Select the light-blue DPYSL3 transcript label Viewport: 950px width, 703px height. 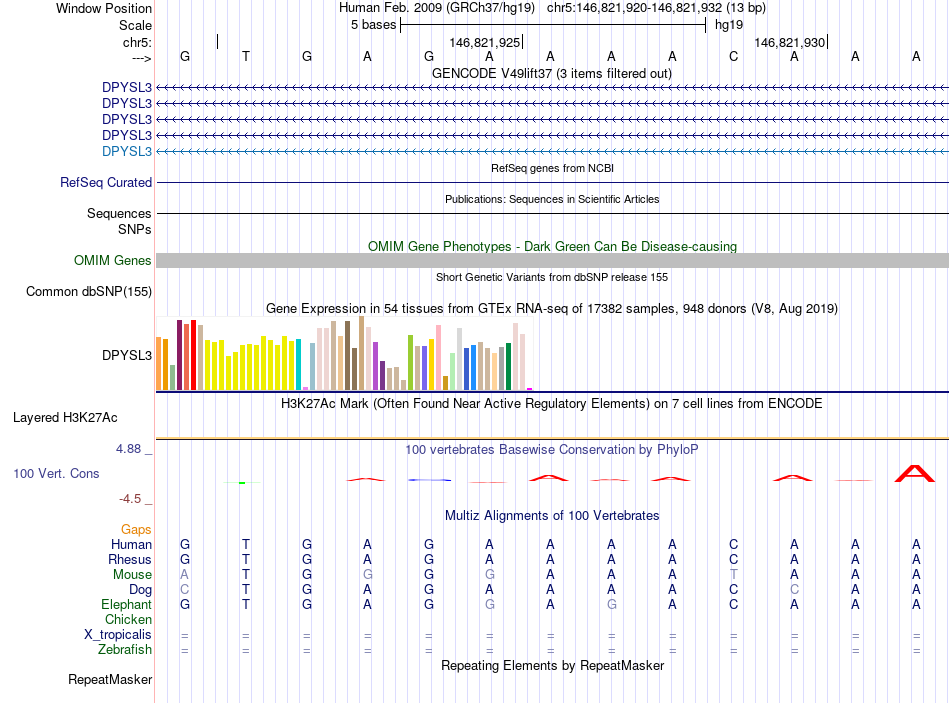[127, 152]
